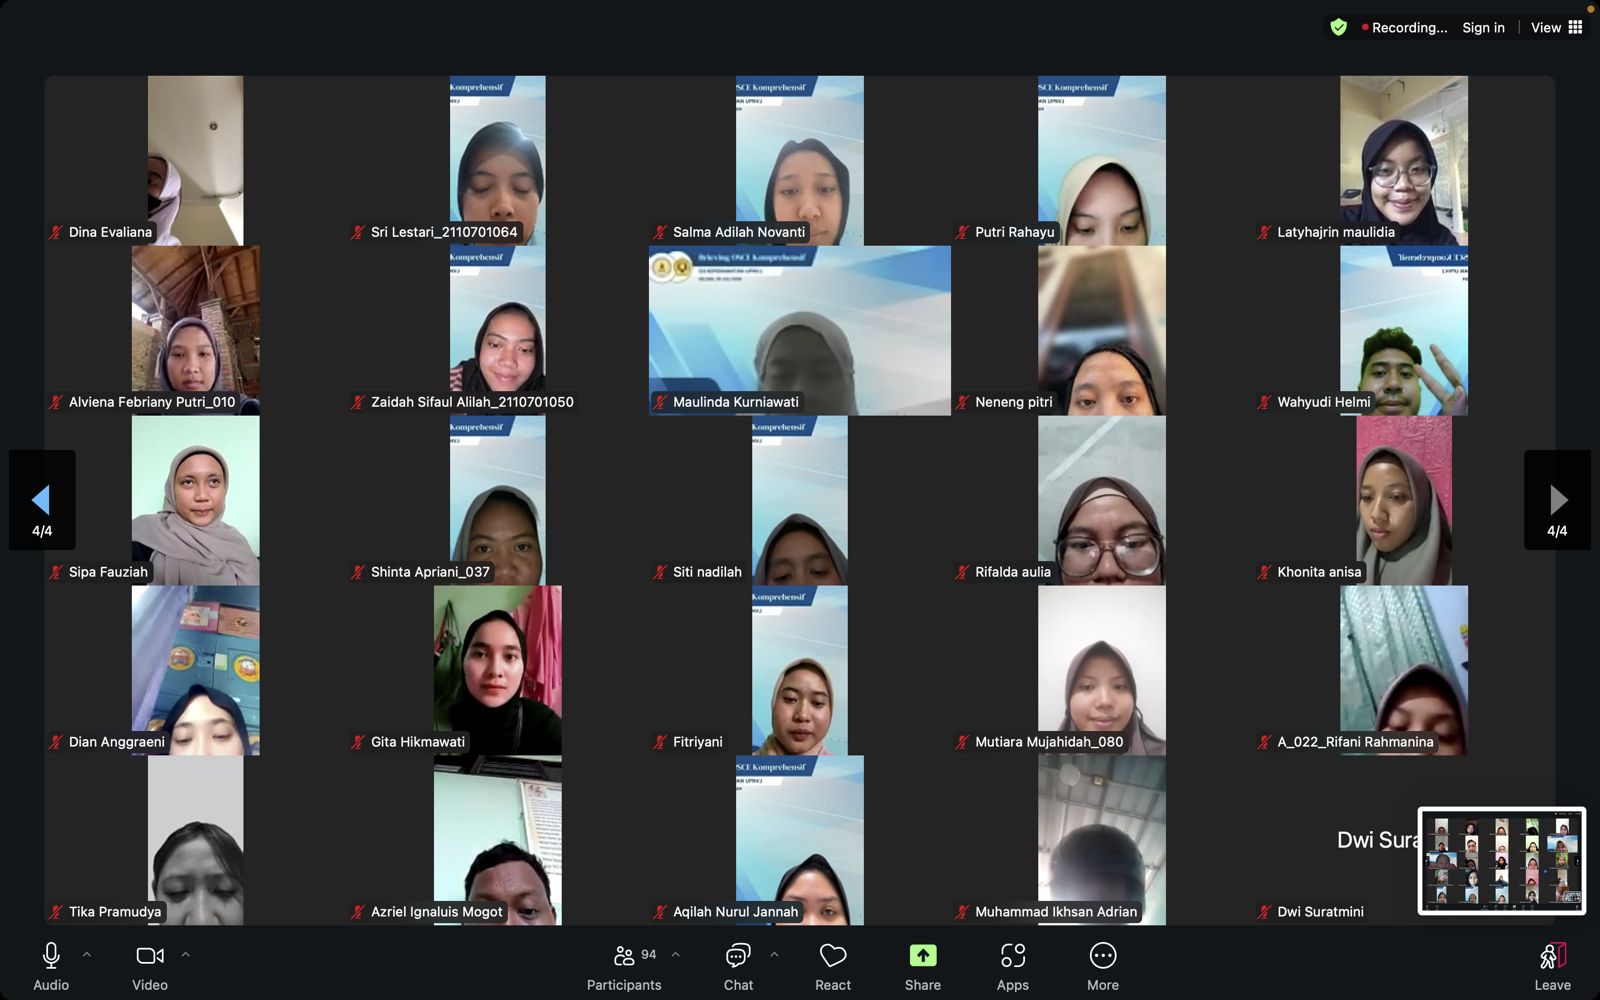Open the More options menu
This screenshot has width=1600, height=1000.
coord(1102,966)
